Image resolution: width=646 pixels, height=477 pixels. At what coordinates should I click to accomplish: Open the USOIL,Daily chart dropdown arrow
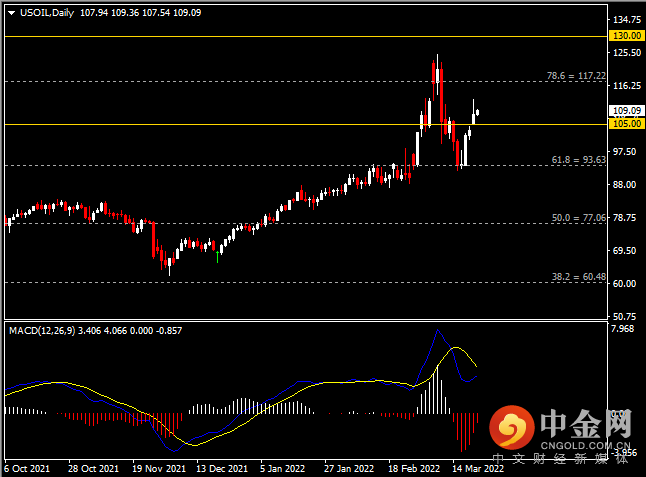tap(12, 13)
